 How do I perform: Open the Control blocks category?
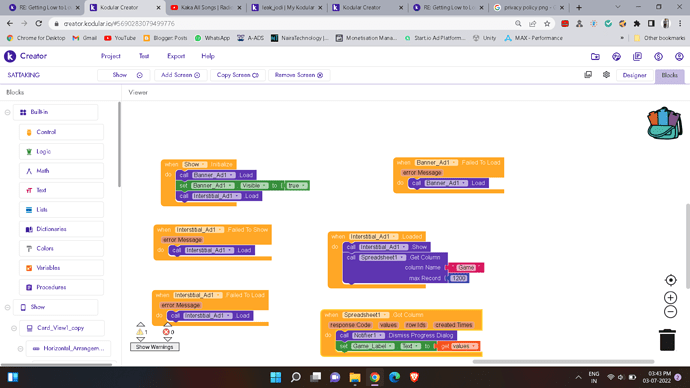(61, 132)
